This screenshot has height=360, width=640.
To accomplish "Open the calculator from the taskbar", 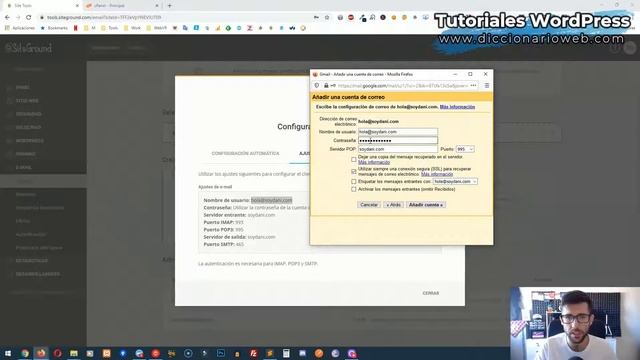I will pyautogui.click(x=286, y=353).
